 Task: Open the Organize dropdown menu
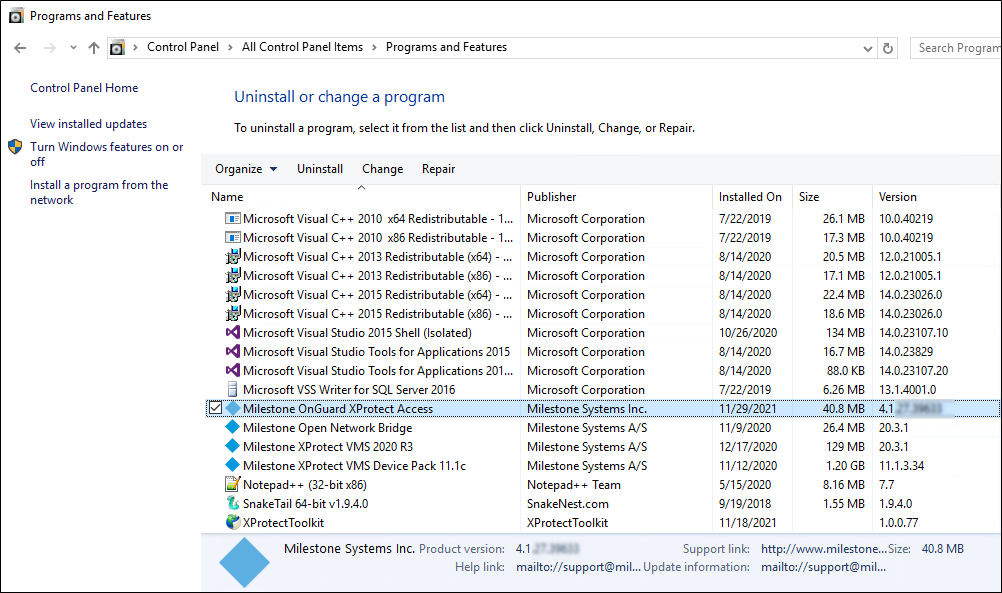(245, 169)
